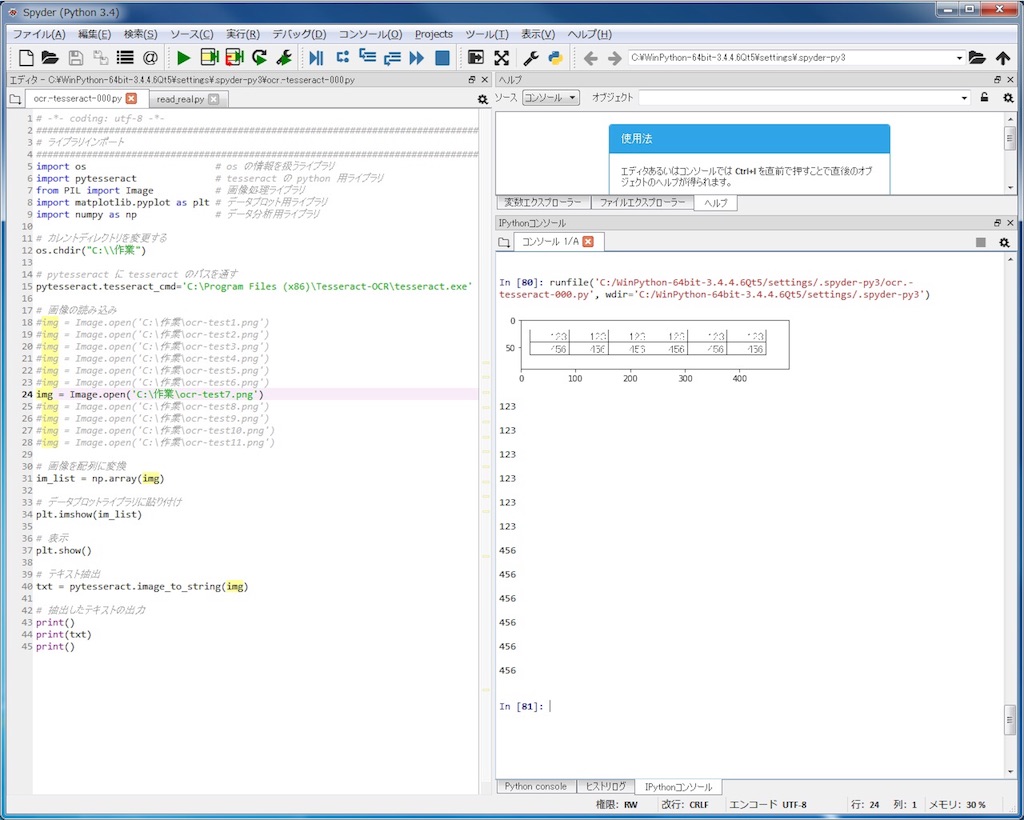Run file with green play icon
Screen dimensions: 1024x820
coord(184,58)
